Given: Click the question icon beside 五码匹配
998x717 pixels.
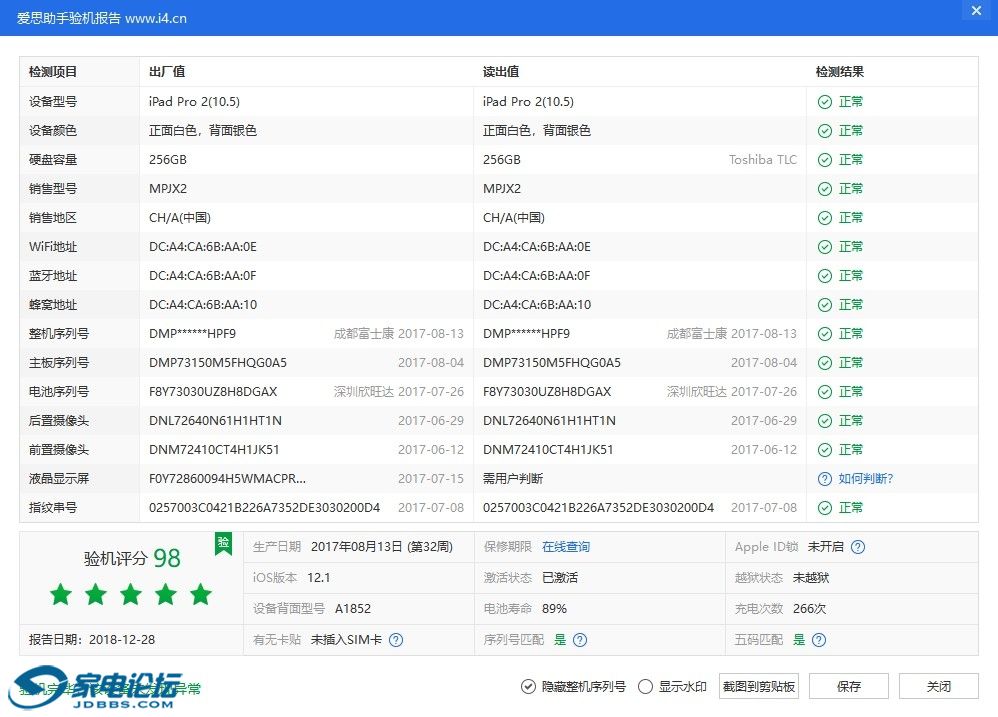Looking at the screenshot, I should tap(819, 640).
